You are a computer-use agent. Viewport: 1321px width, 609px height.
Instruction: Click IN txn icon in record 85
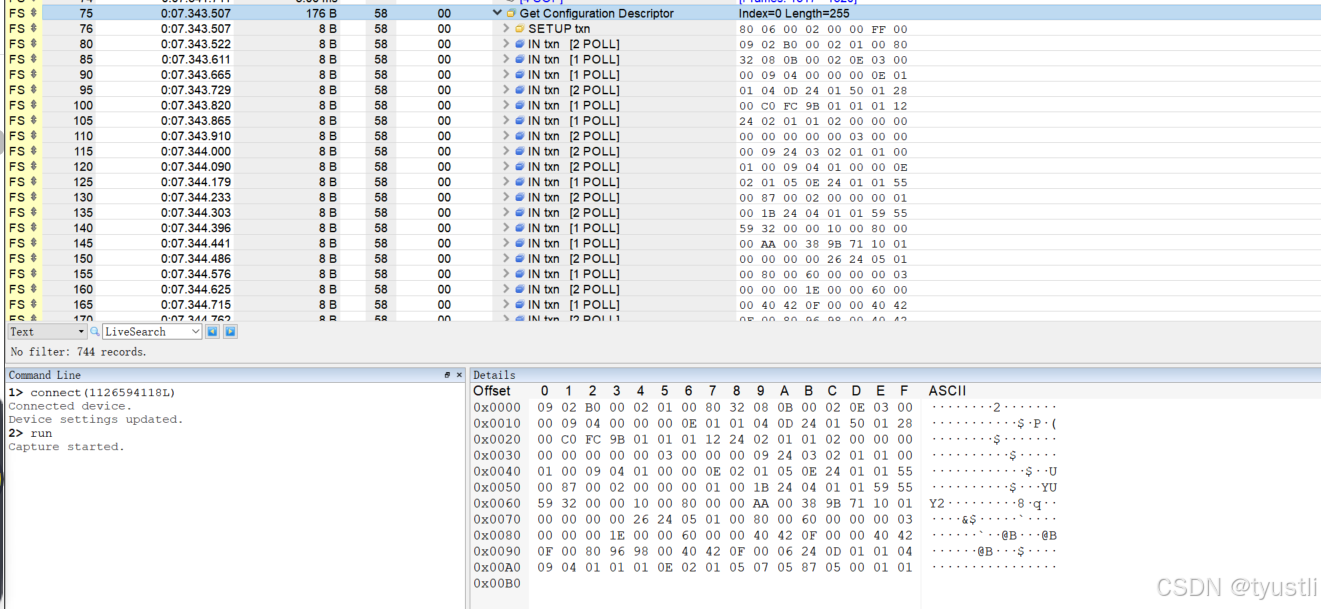coord(520,60)
